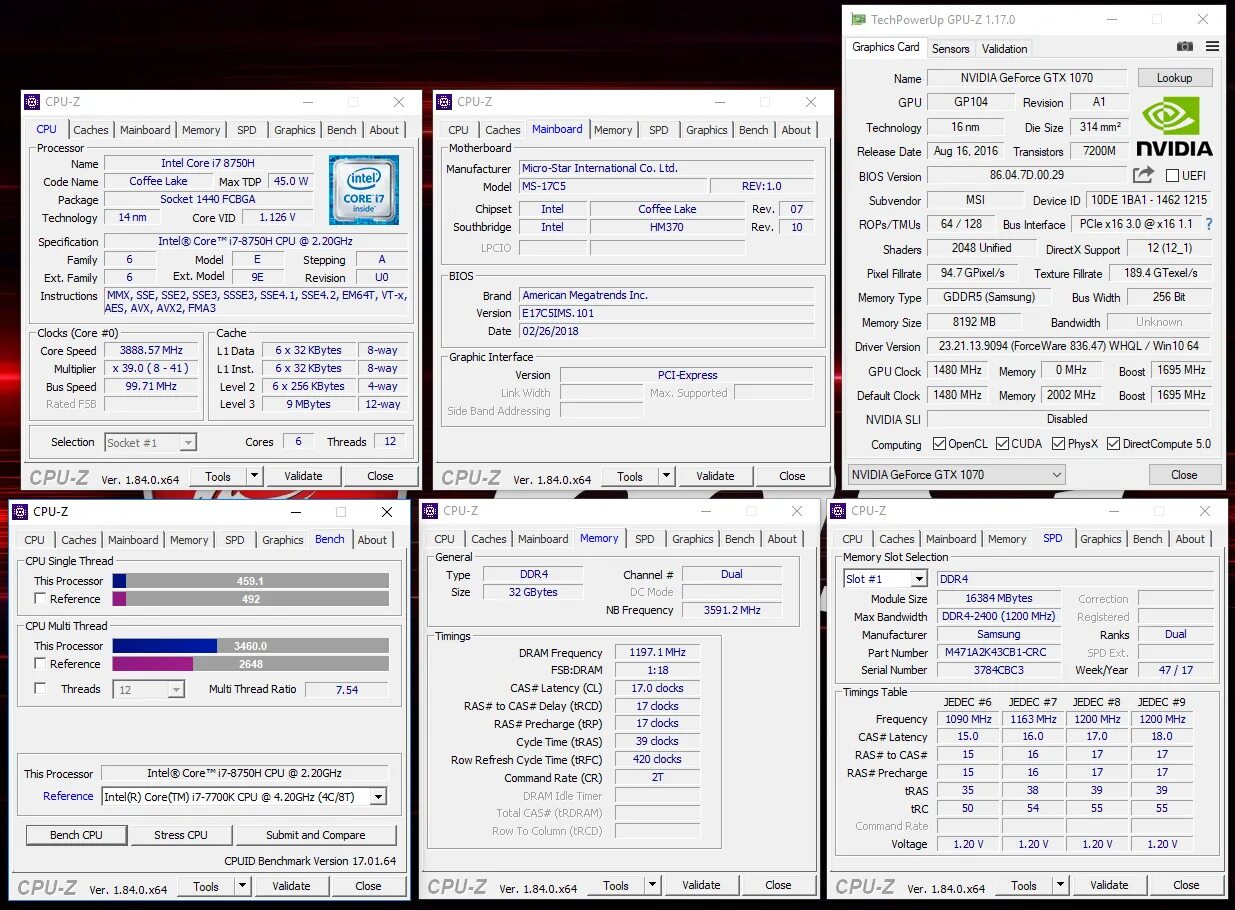This screenshot has width=1235, height=910.
Task: Click the CPU-Z icon of CPU window
Action: click(x=33, y=102)
